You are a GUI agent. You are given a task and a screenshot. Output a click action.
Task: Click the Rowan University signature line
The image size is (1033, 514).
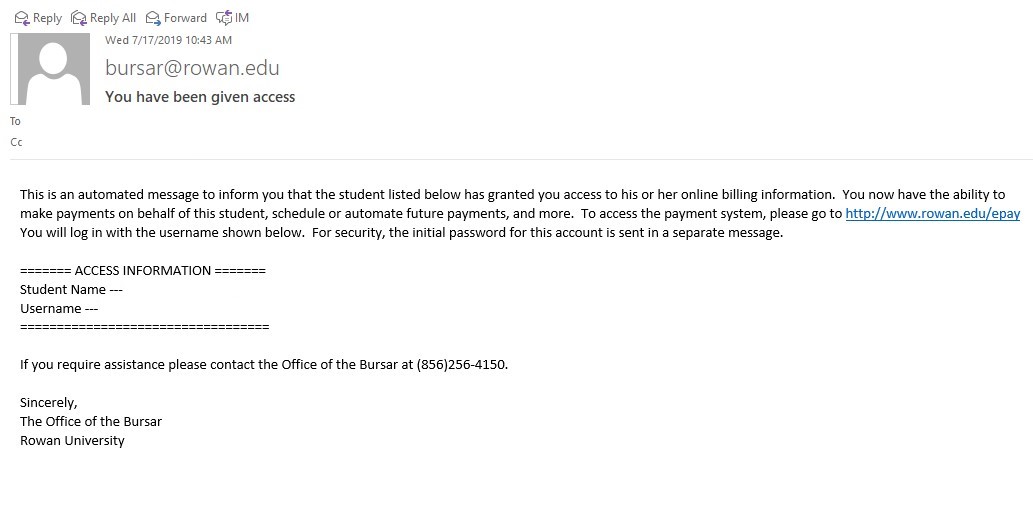72,440
